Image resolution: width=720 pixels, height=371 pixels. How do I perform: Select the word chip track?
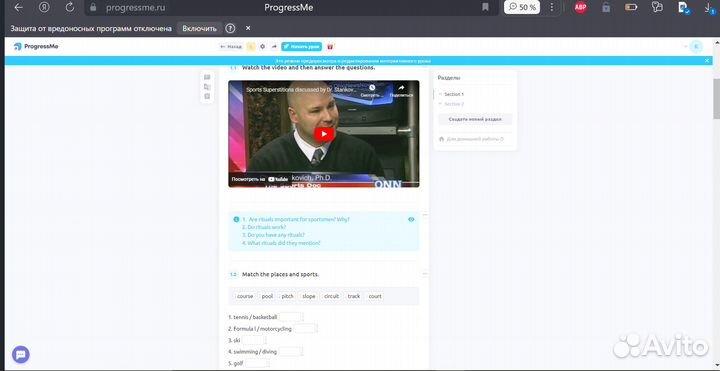click(354, 296)
